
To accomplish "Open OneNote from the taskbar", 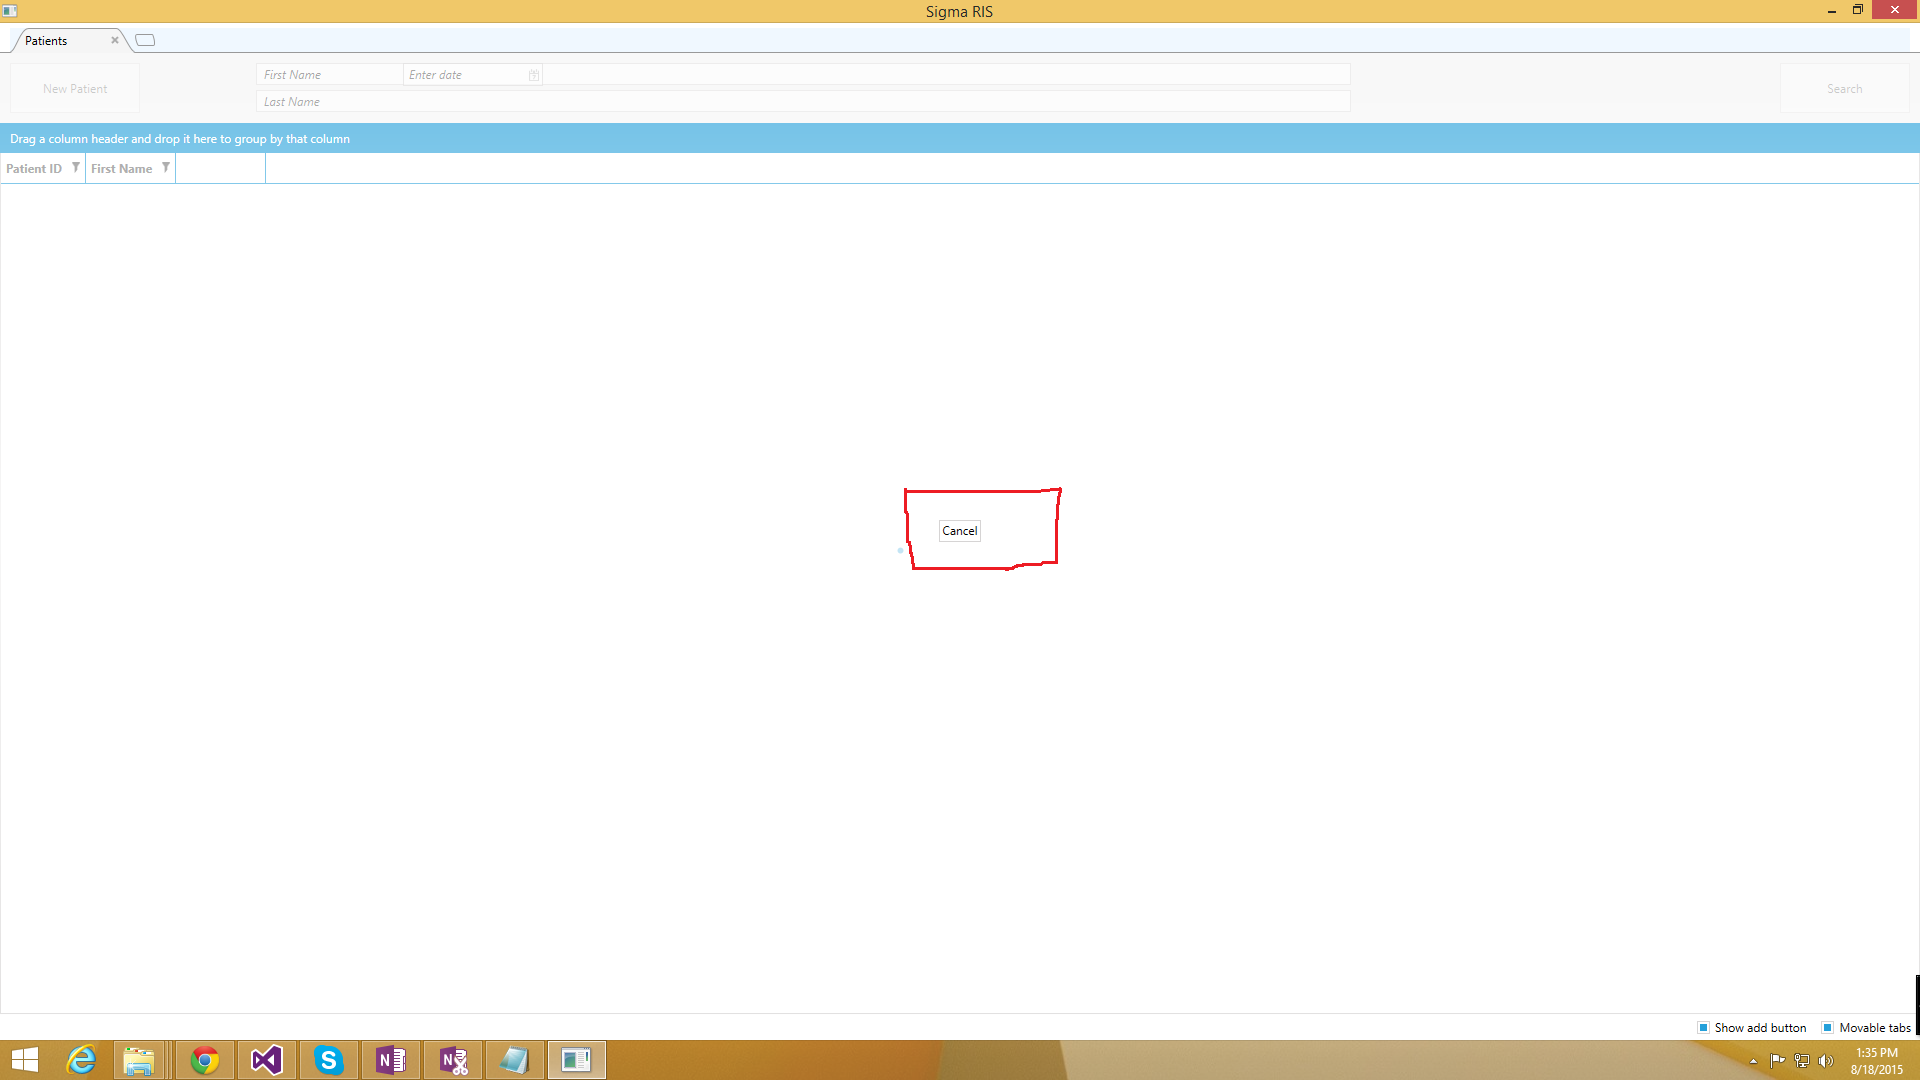I will (391, 1060).
